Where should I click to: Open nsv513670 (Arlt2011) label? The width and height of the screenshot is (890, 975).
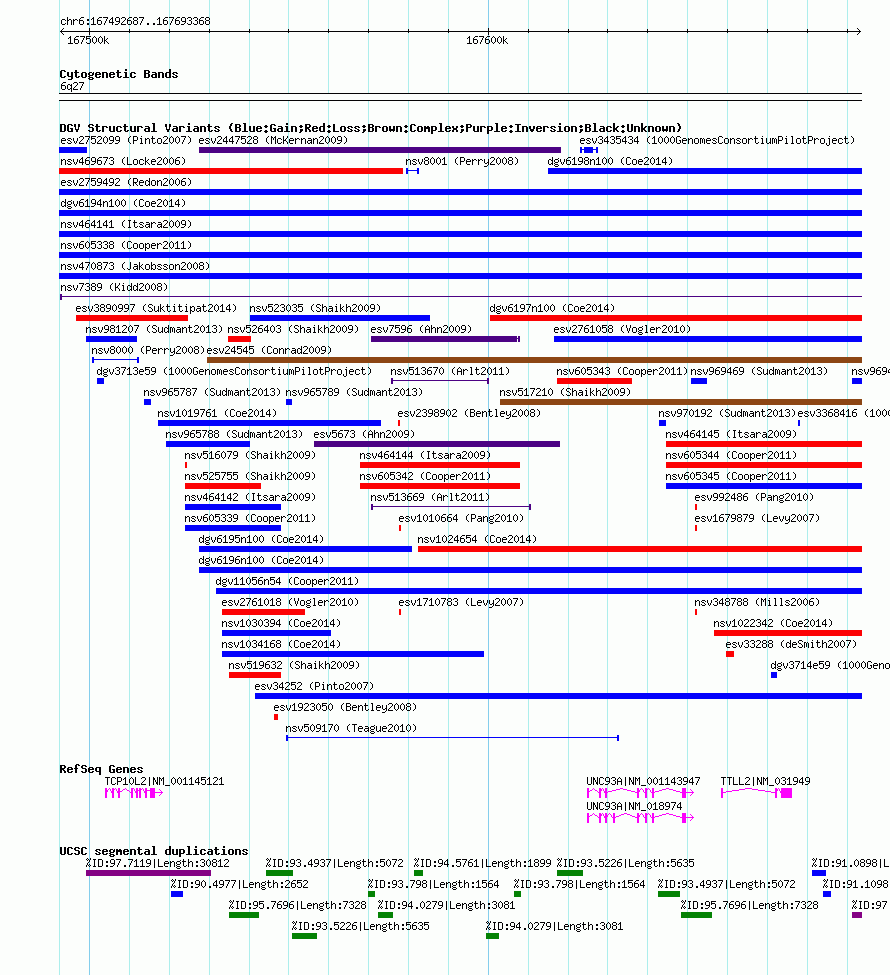pos(450,372)
